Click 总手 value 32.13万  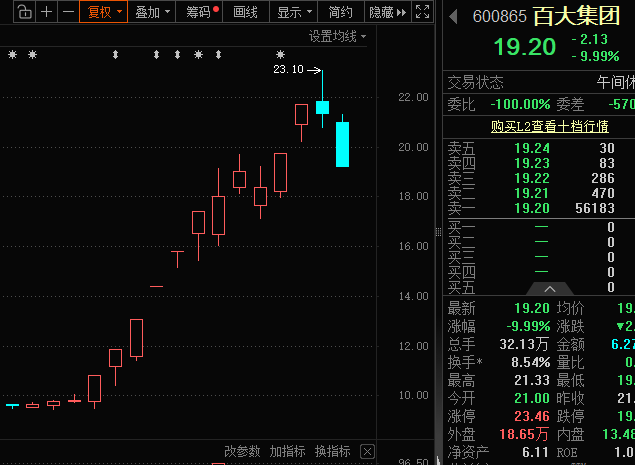click(524, 344)
